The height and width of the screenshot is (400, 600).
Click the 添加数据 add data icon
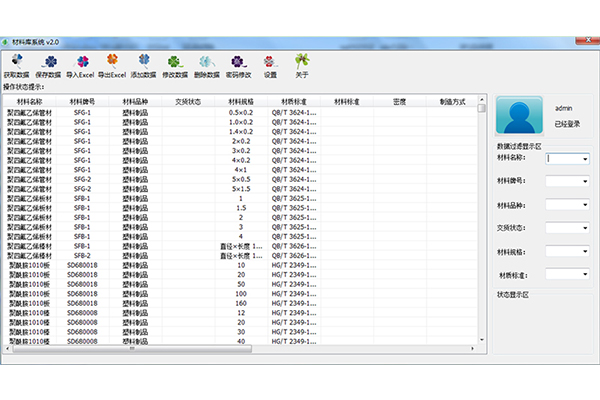click(x=143, y=64)
